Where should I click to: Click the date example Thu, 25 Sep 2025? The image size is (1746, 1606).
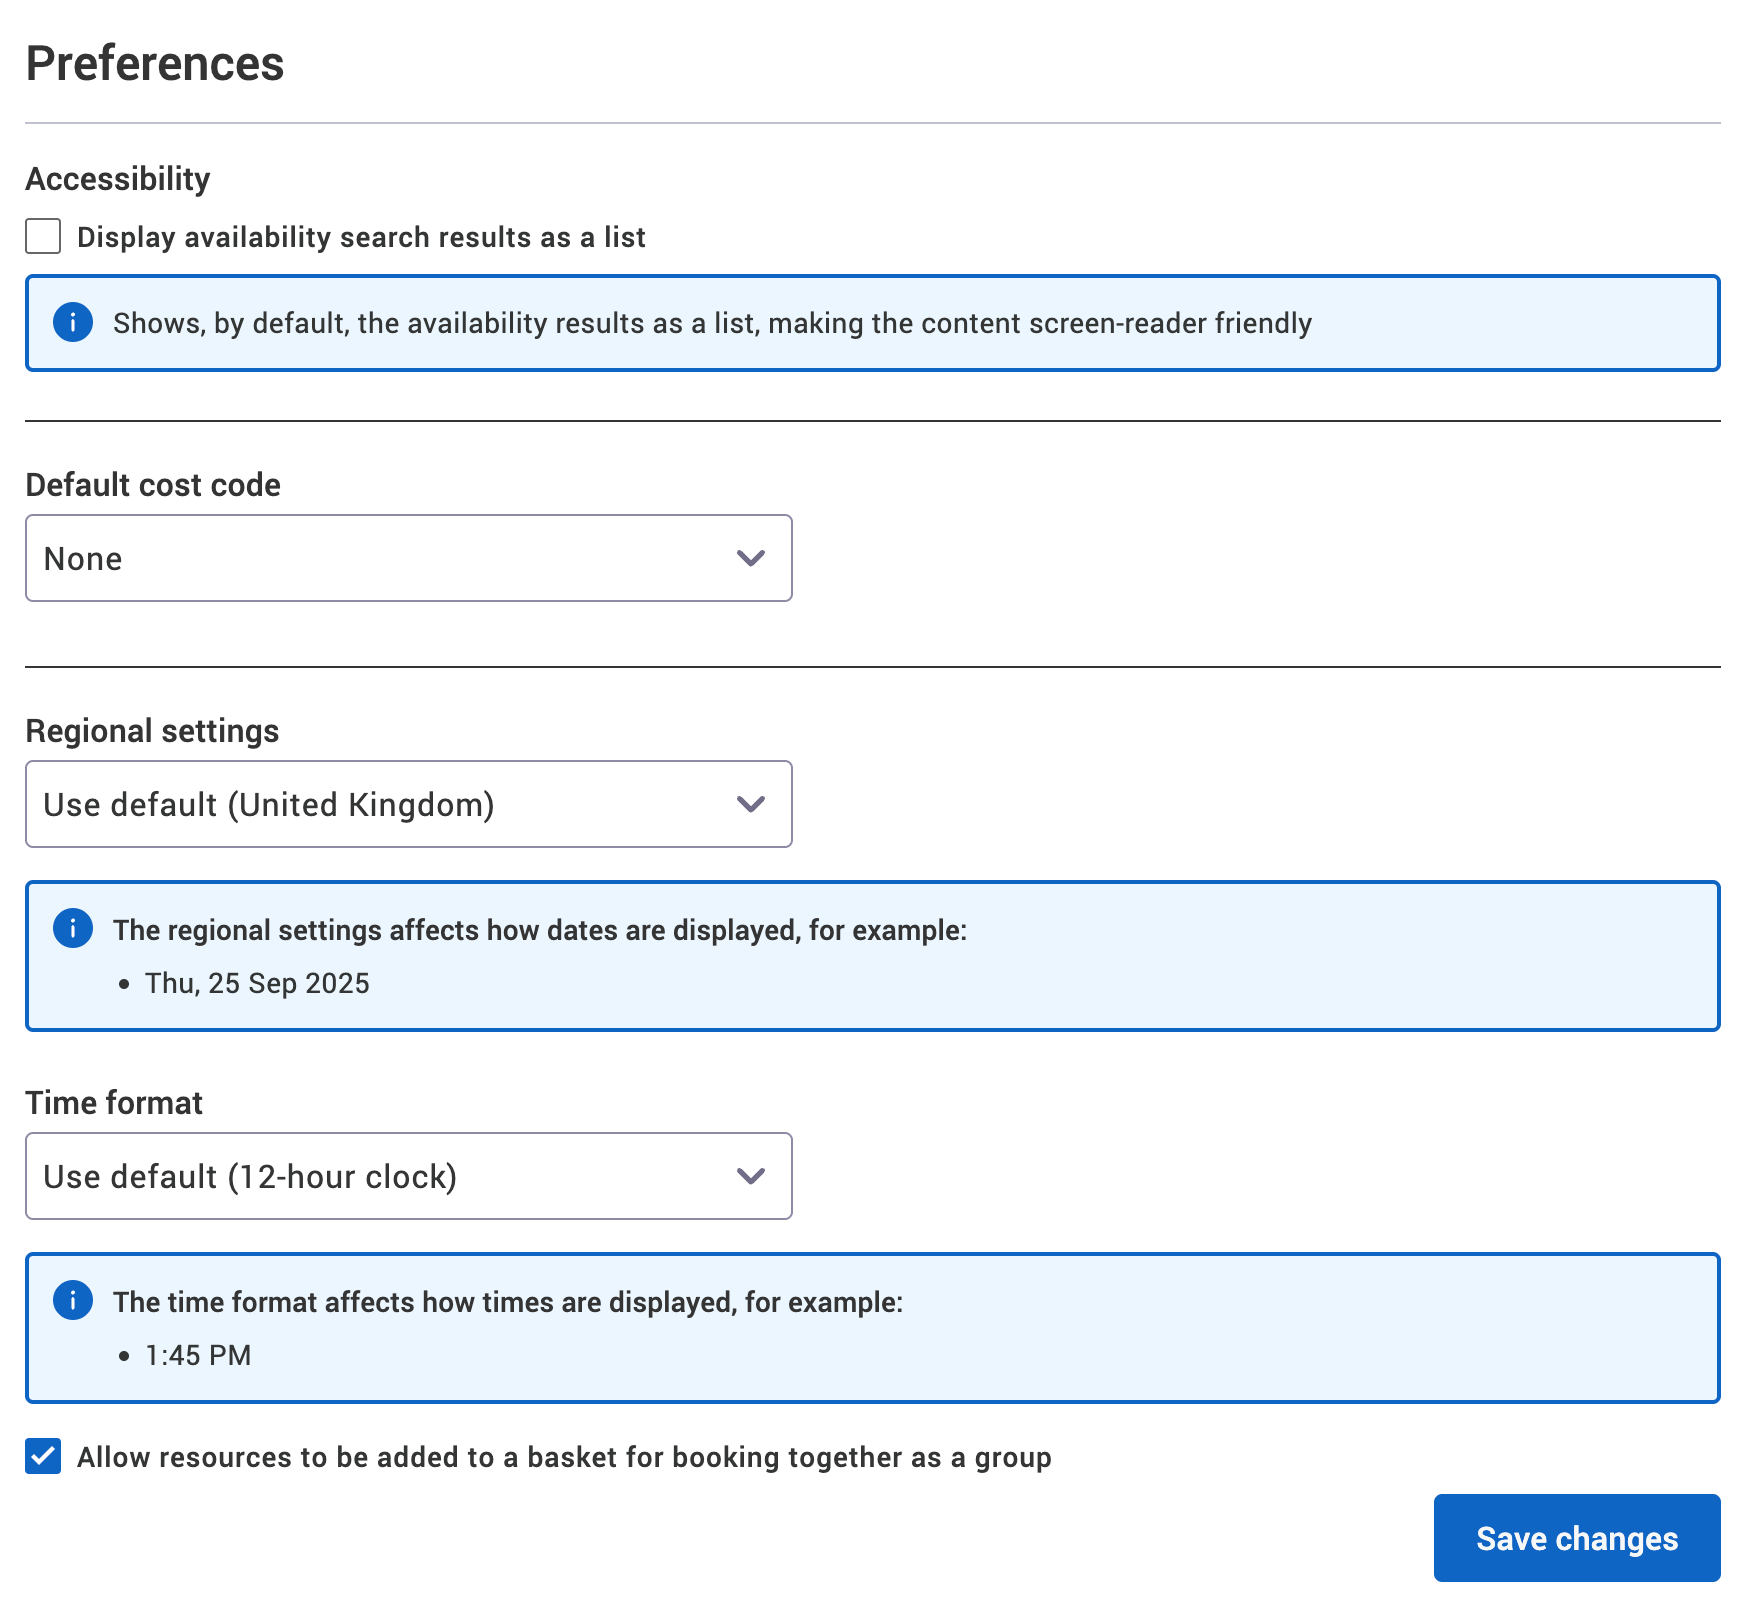256,983
